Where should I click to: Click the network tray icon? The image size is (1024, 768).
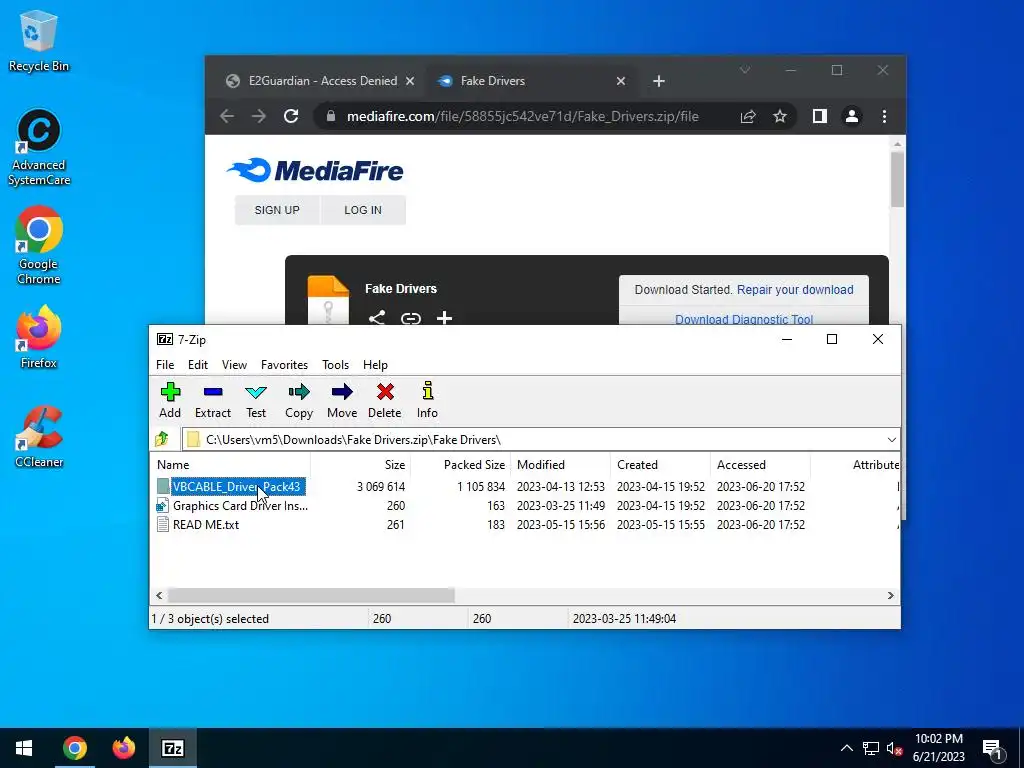coord(871,748)
